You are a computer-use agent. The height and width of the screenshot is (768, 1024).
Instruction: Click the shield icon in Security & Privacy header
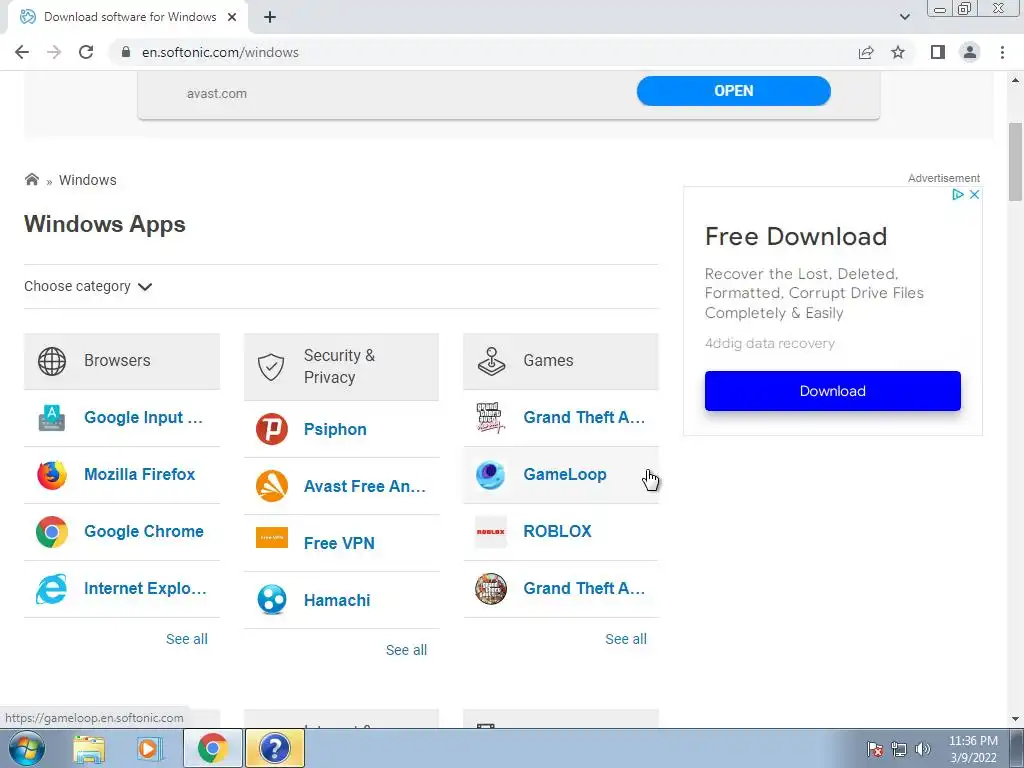pos(271,367)
